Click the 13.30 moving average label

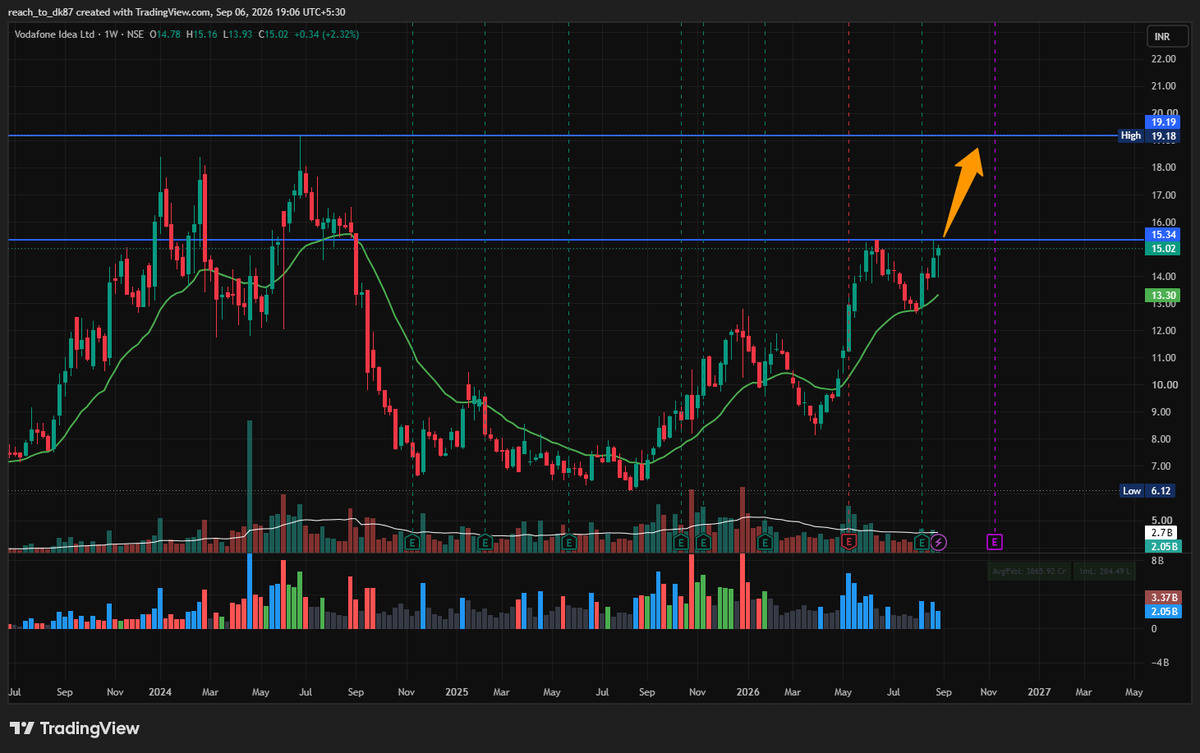click(1162, 295)
